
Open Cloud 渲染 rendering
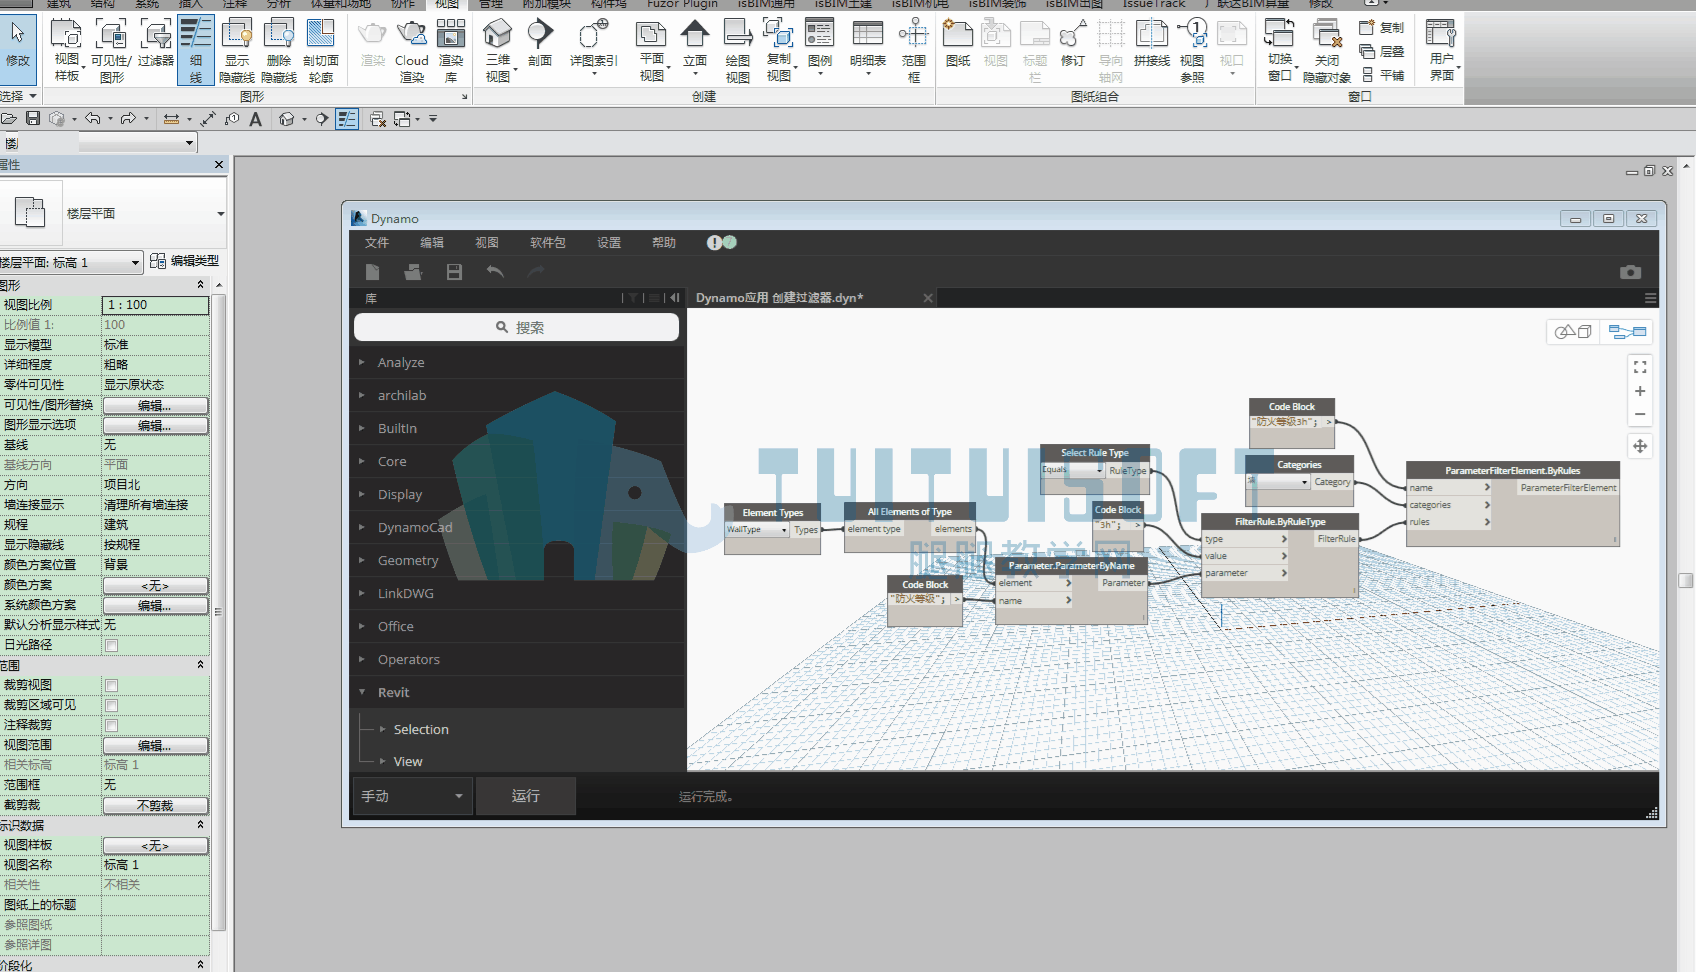(x=412, y=48)
